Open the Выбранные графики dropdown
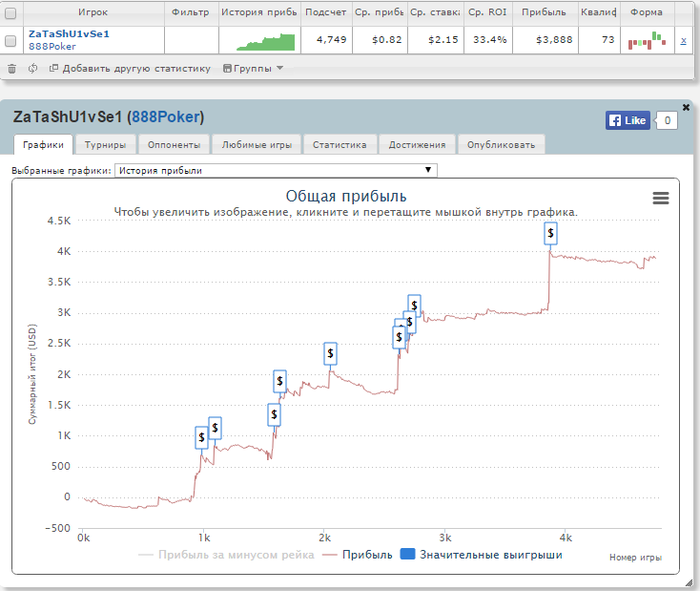The image size is (700, 591). point(276,170)
